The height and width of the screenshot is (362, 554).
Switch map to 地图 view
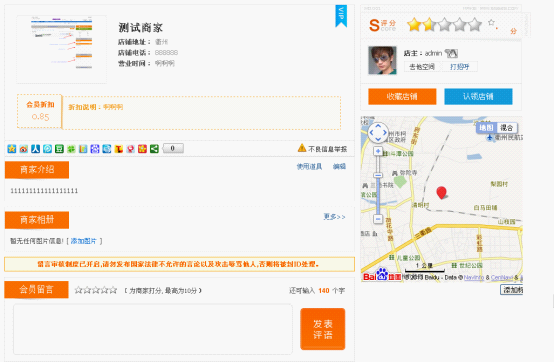[486, 128]
